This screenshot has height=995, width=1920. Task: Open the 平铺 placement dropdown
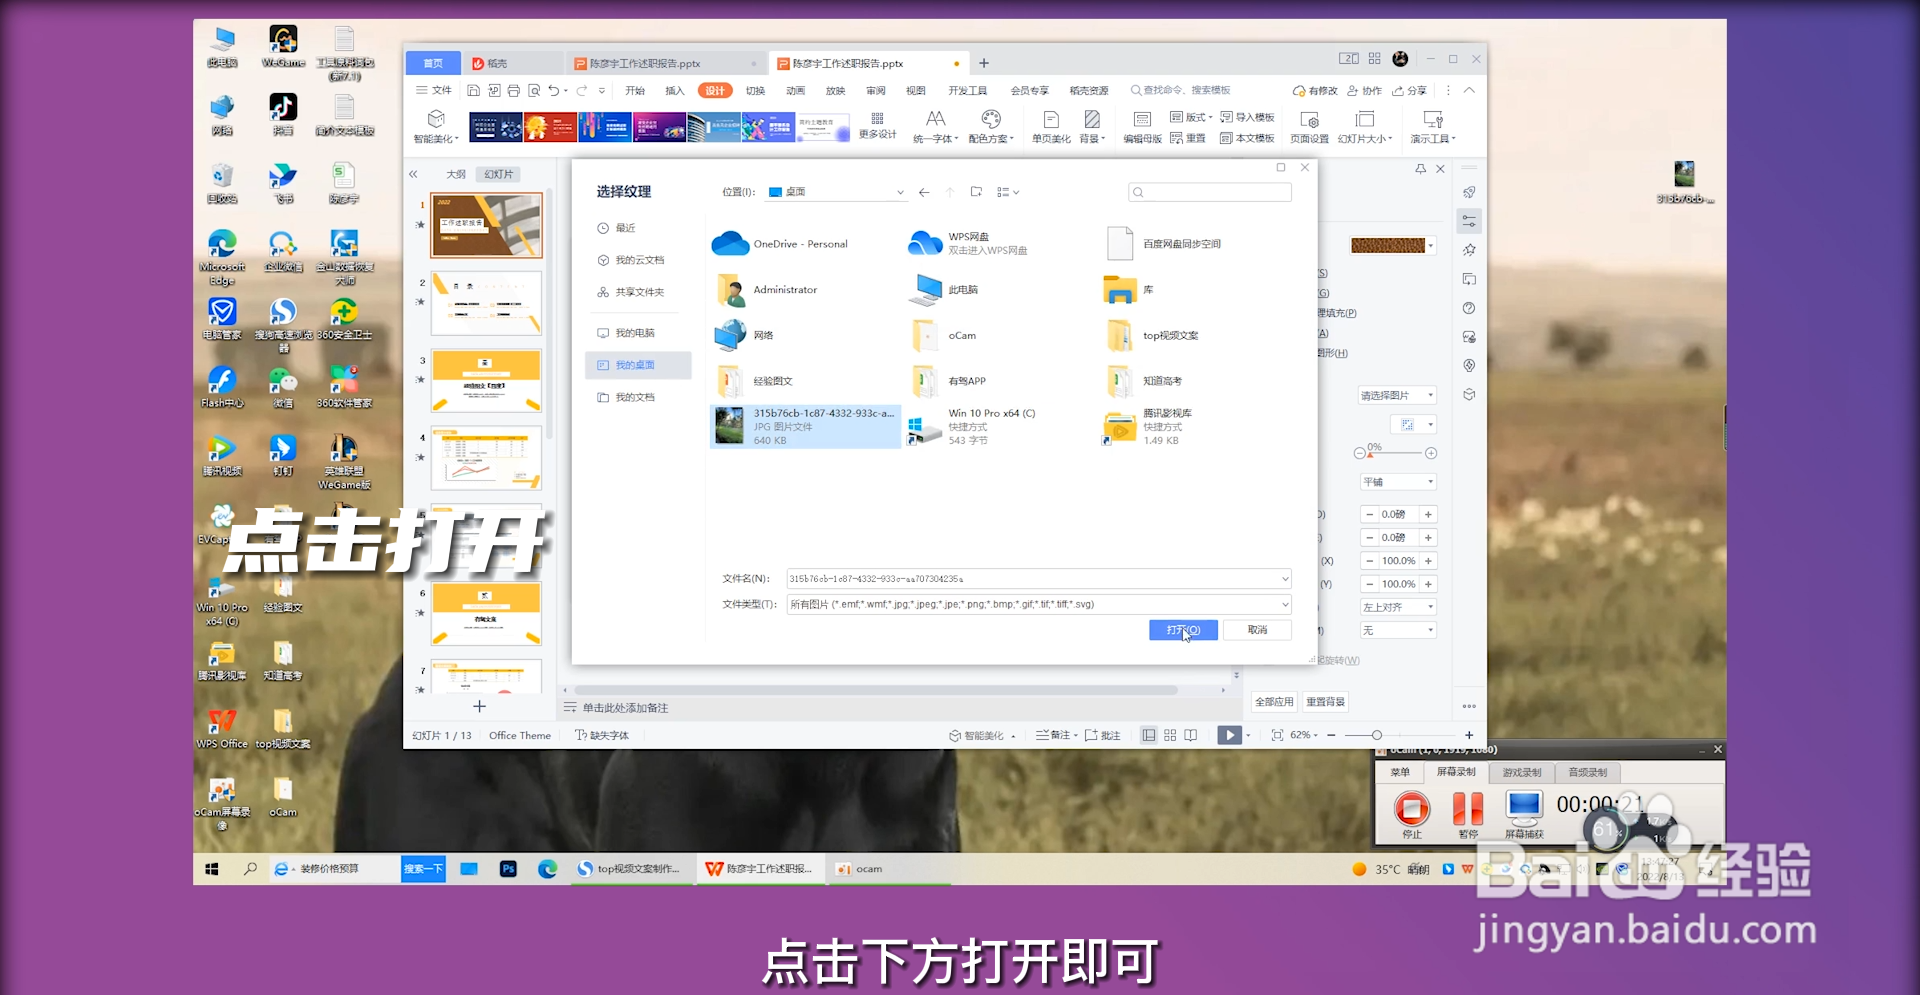[x=1397, y=482]
